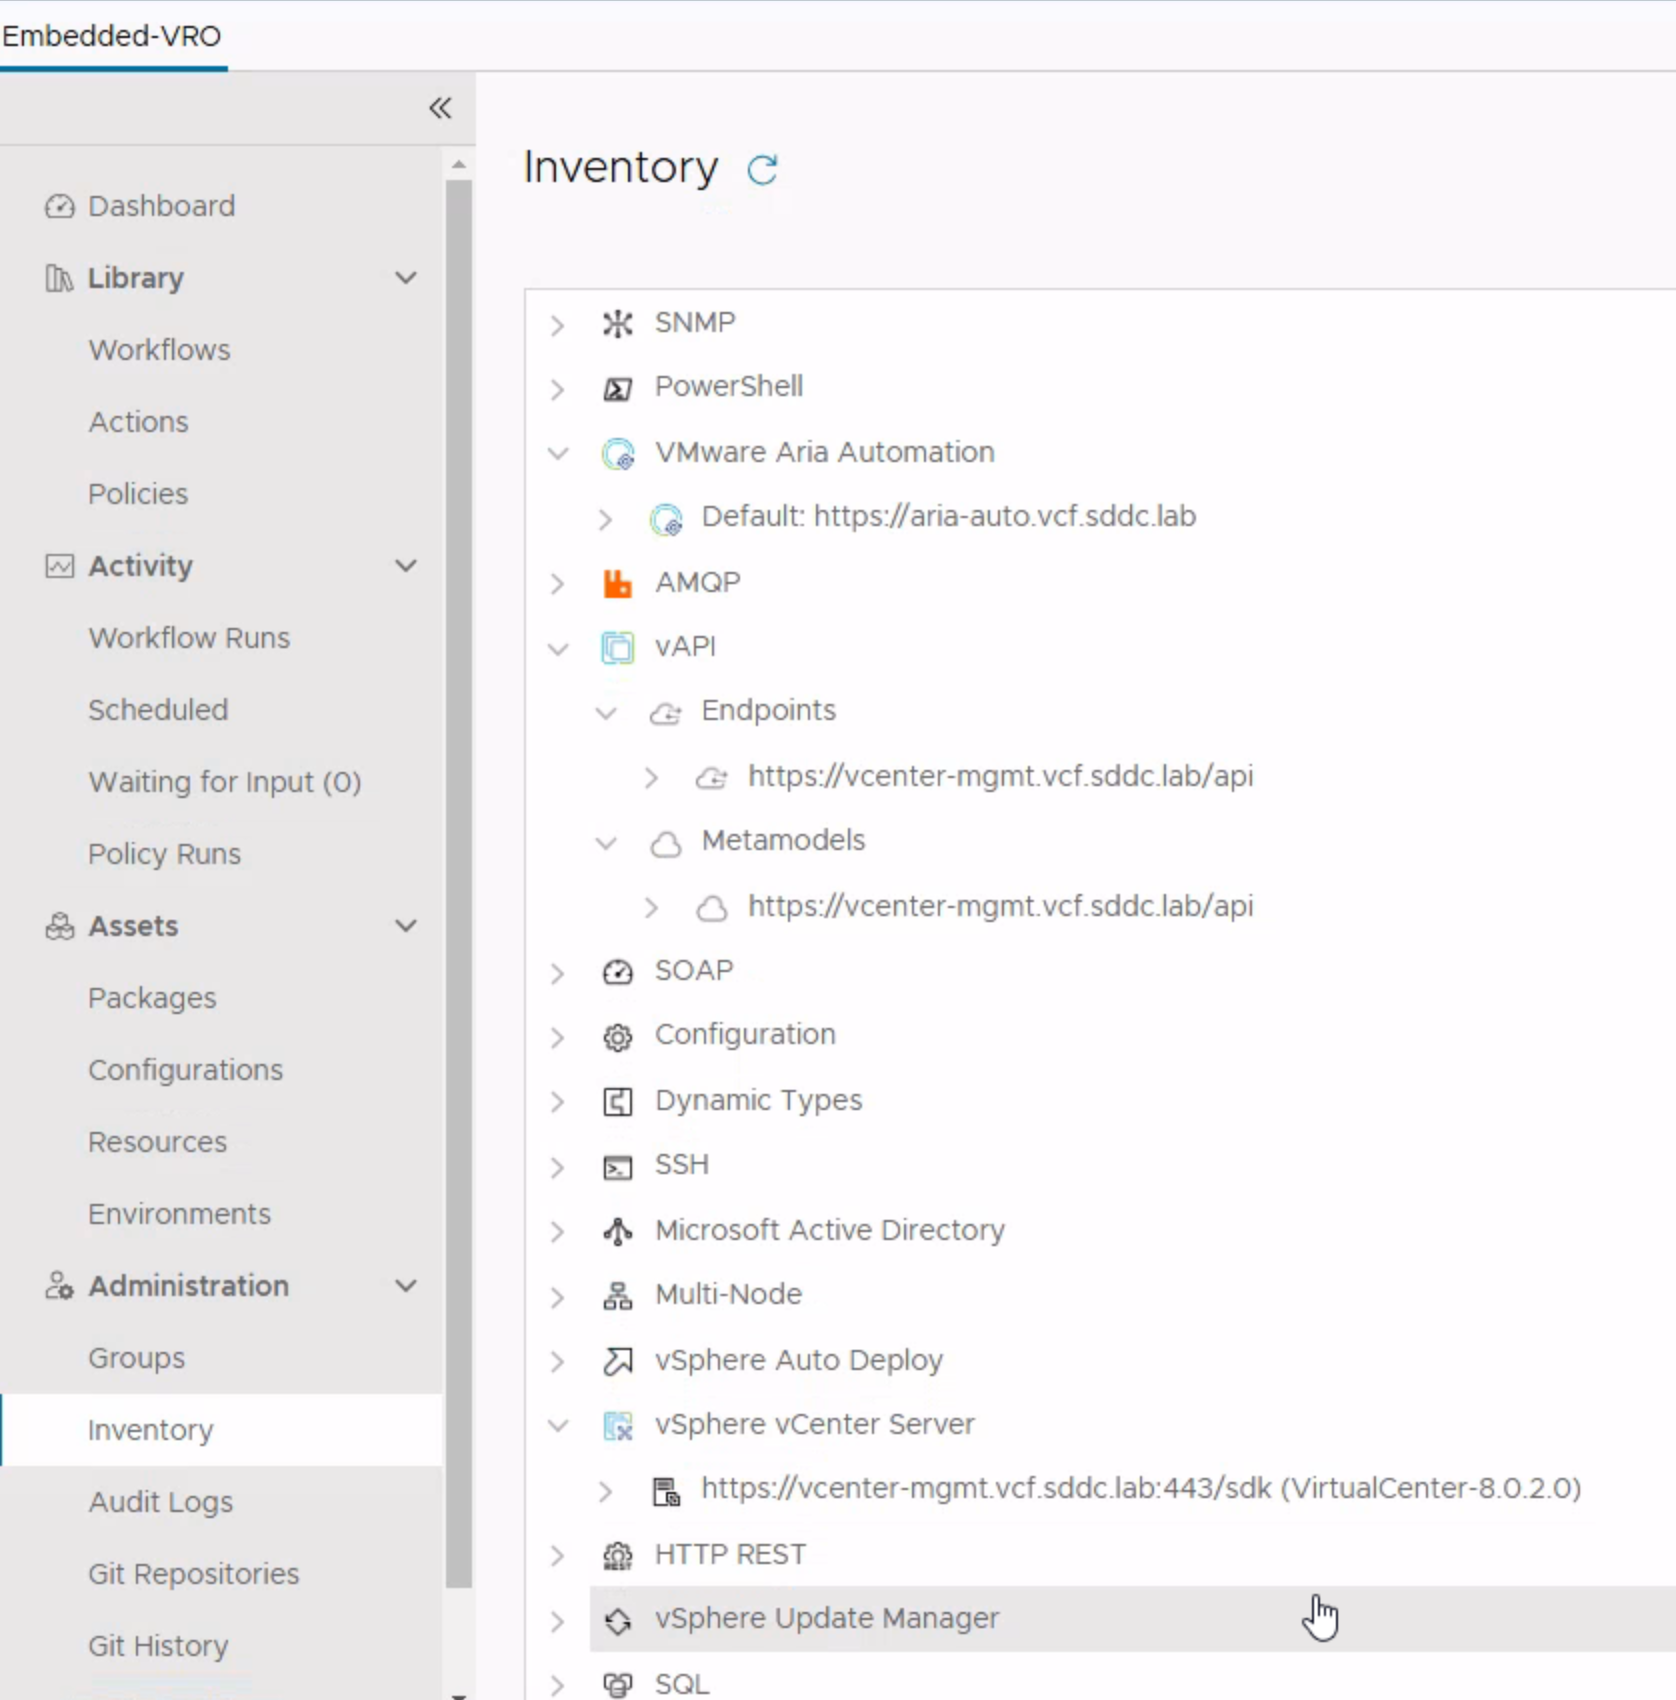The width and height of the screenshot is (1676, 1700).
Task: Select the Default aria-auto host entry
Action: point(948,517)
